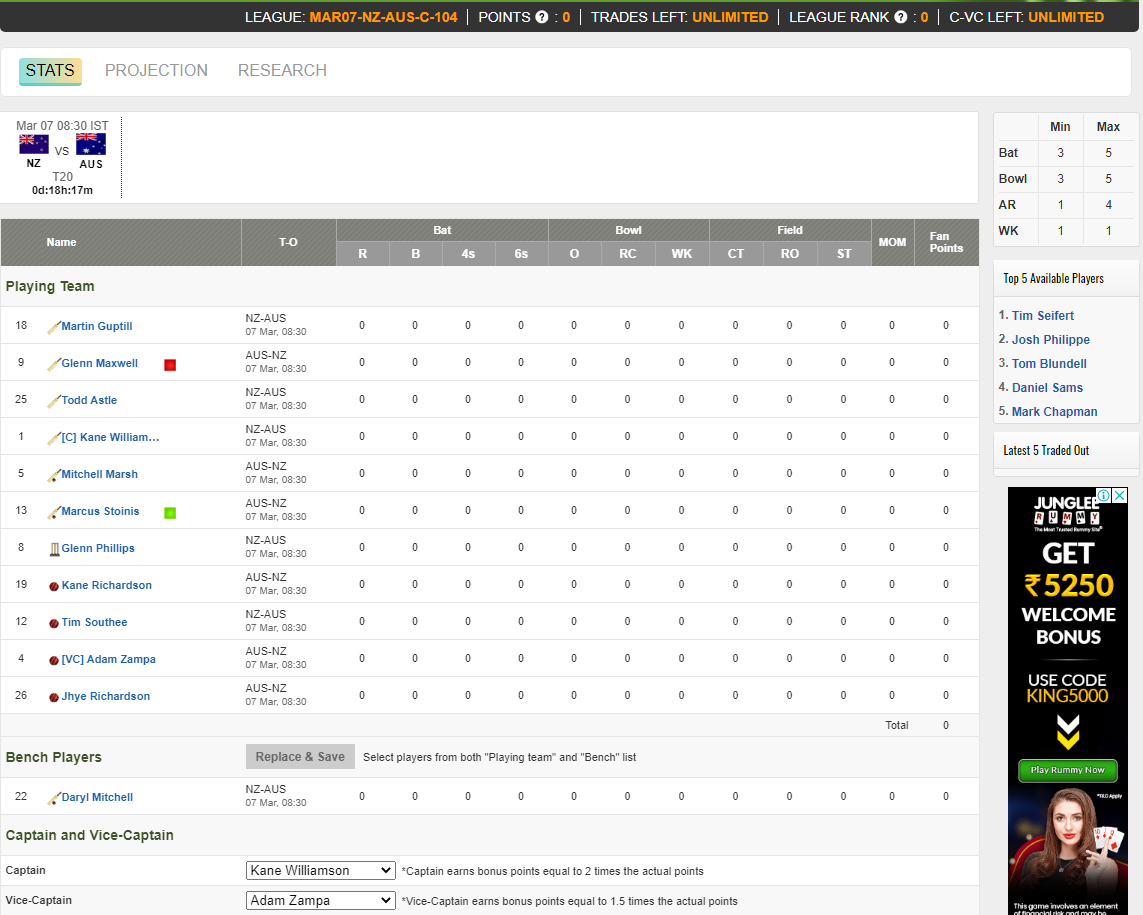This screenshot has width=1143, height=915.
Task: Click the match countdown 0d:18h:17m
Action: click(x=62, y=190)
